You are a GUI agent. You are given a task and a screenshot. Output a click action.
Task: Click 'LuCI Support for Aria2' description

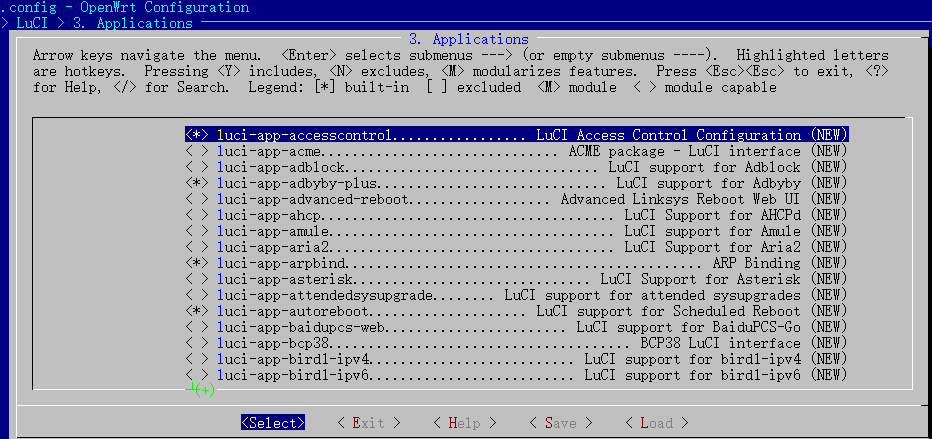713,247
